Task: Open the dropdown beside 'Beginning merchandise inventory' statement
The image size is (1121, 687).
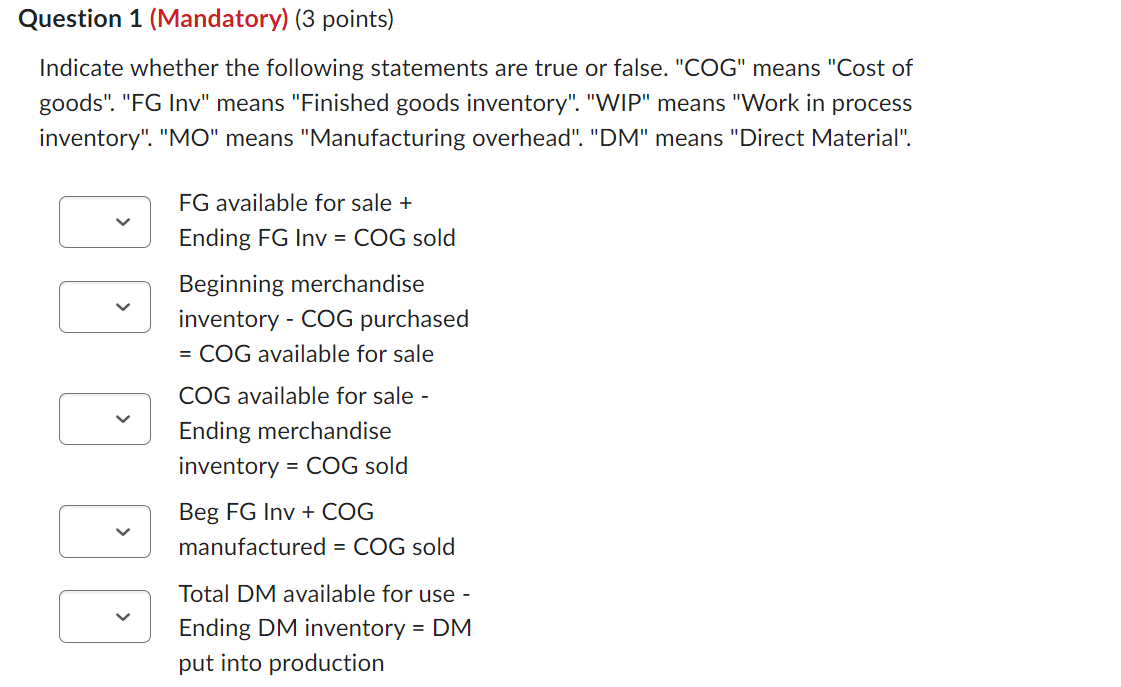Action: click(104, 307)
